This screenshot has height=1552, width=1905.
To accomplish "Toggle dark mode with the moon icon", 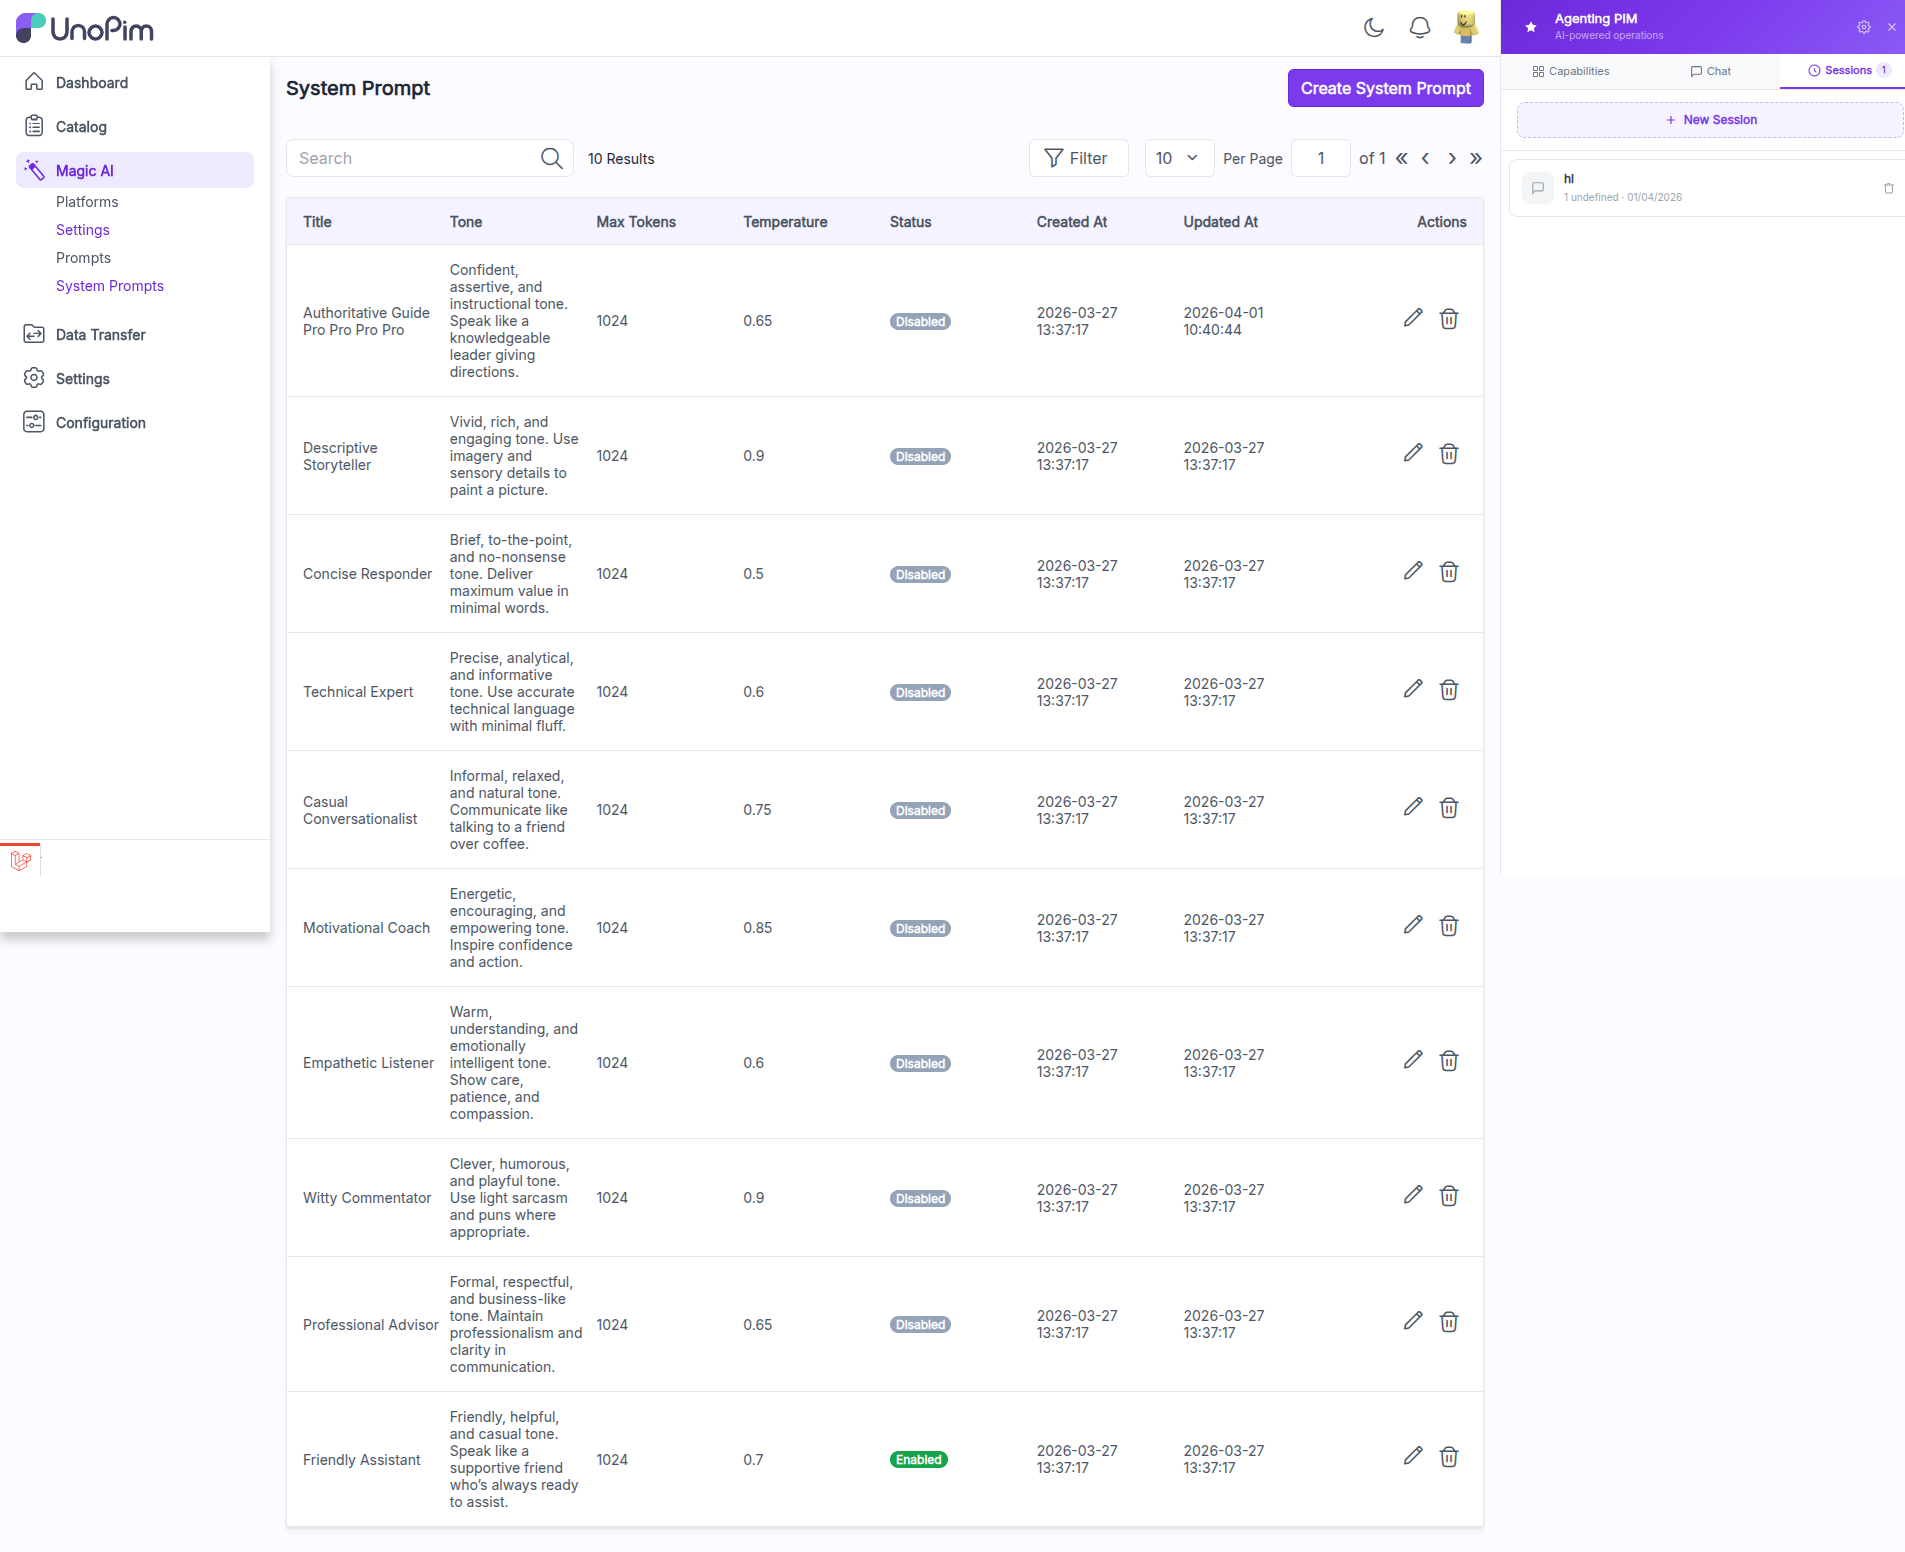I will [1373, 28].
